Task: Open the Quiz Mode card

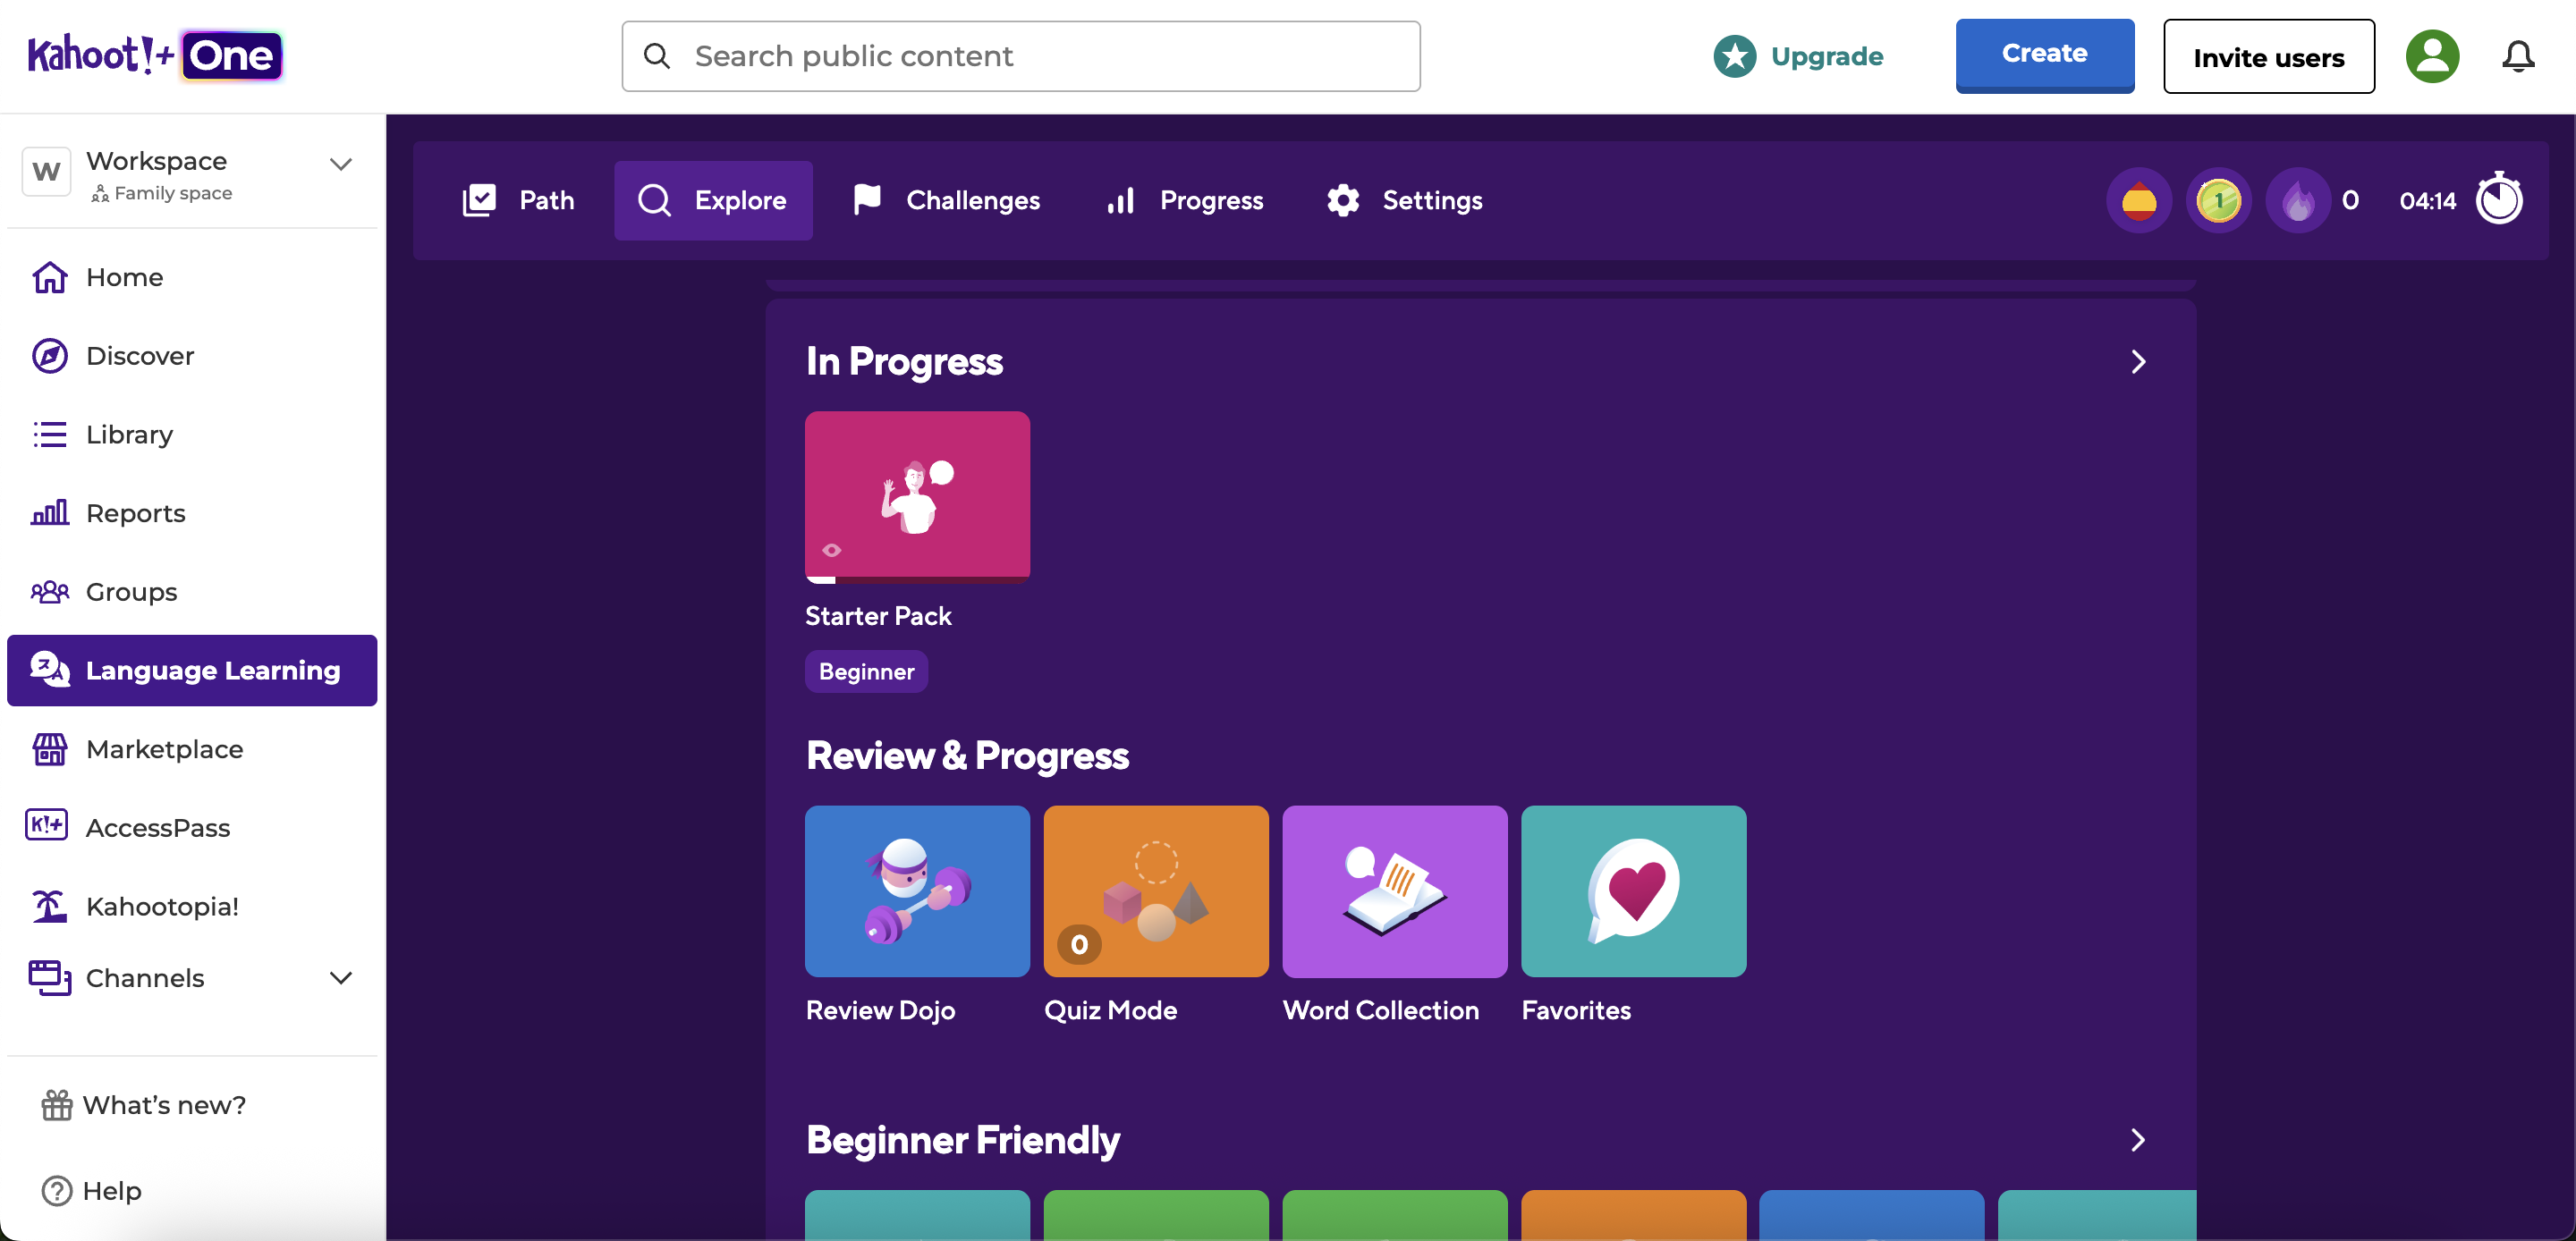Action: tap(1156, 891)
